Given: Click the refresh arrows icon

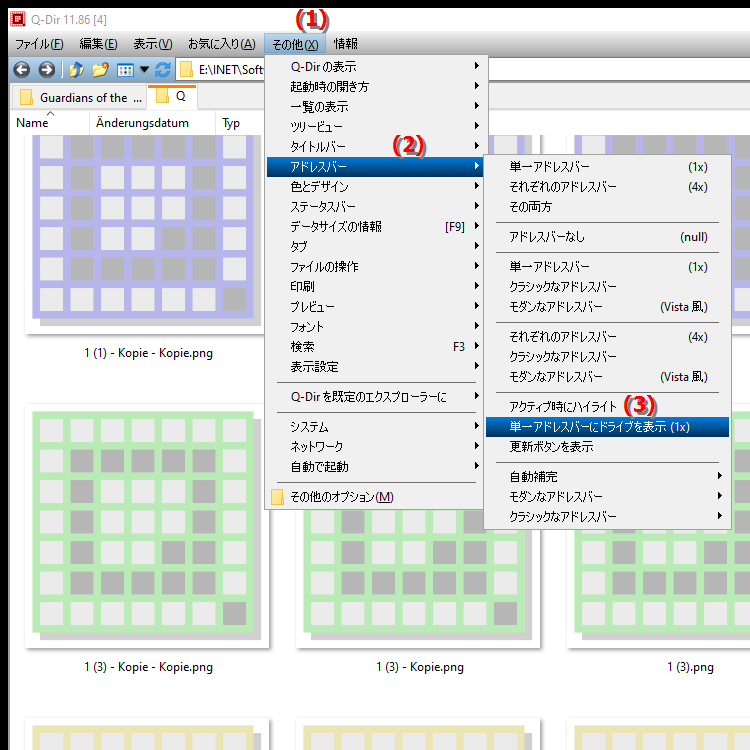Looking at the screenshot, I should (163, 70).
